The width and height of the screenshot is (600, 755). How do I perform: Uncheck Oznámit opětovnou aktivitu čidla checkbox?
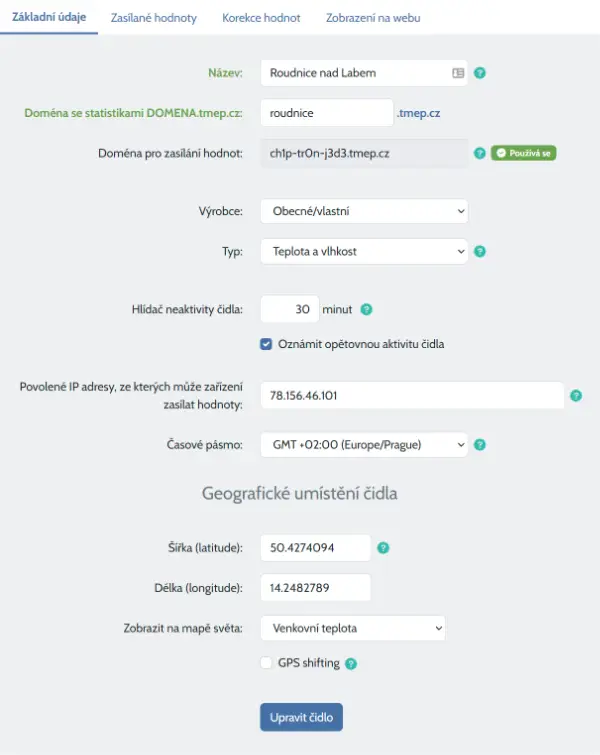[266, 344]
